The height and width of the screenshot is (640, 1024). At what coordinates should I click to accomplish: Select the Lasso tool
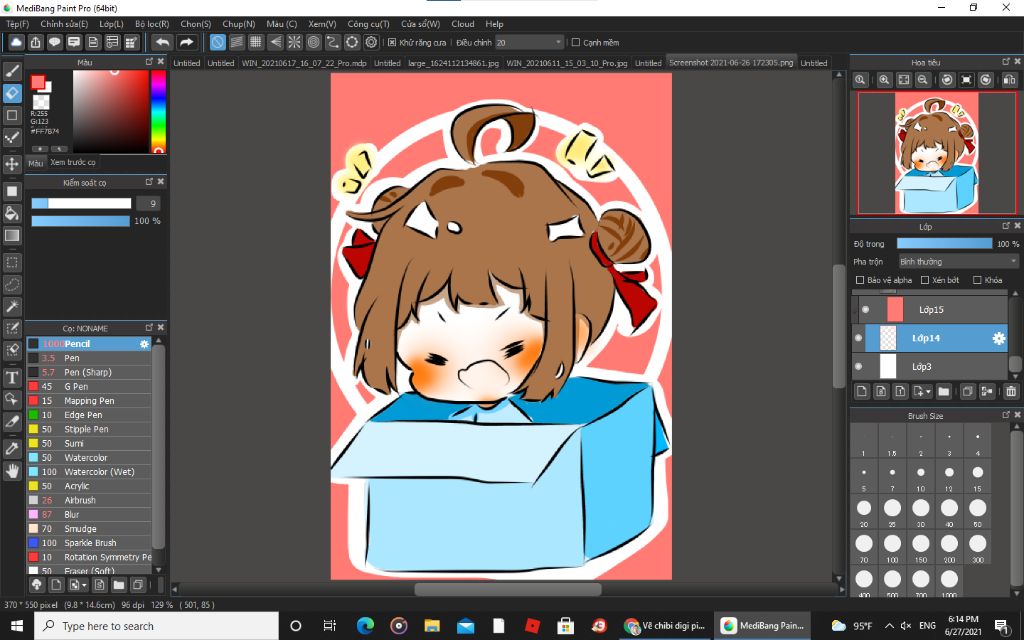(x=12, y=285)
